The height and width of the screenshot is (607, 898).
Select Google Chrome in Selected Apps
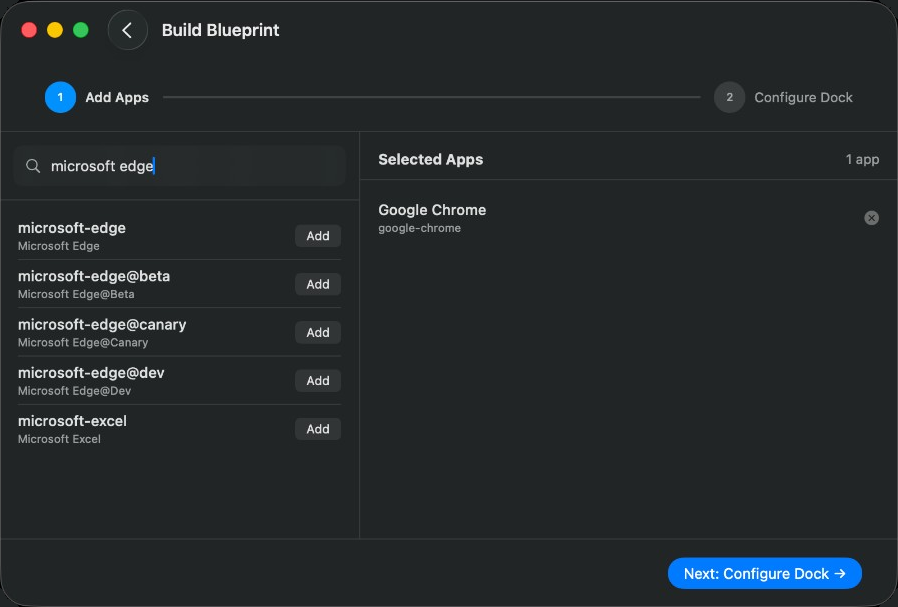pyautogui.click(x=432, y=210)
